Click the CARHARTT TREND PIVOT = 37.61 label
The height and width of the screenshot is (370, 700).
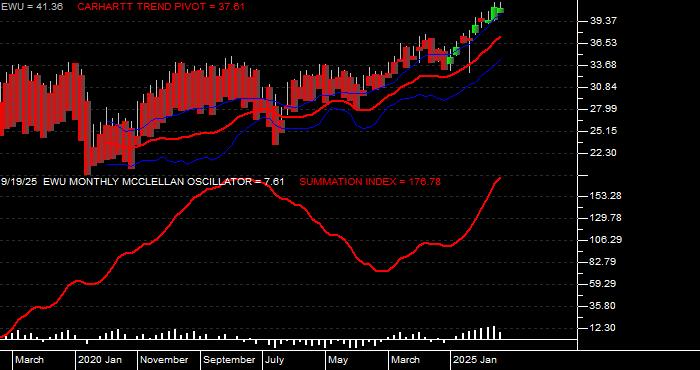click(x=161, y=7)
